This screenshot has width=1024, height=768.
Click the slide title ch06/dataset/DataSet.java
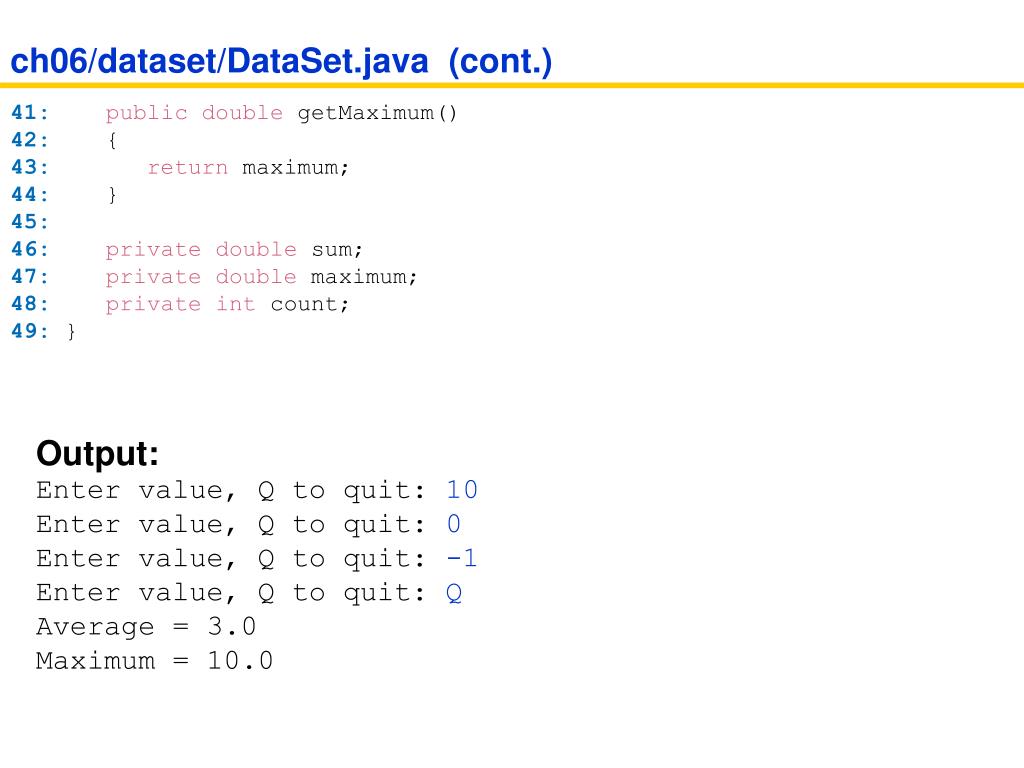click(219, 61)
